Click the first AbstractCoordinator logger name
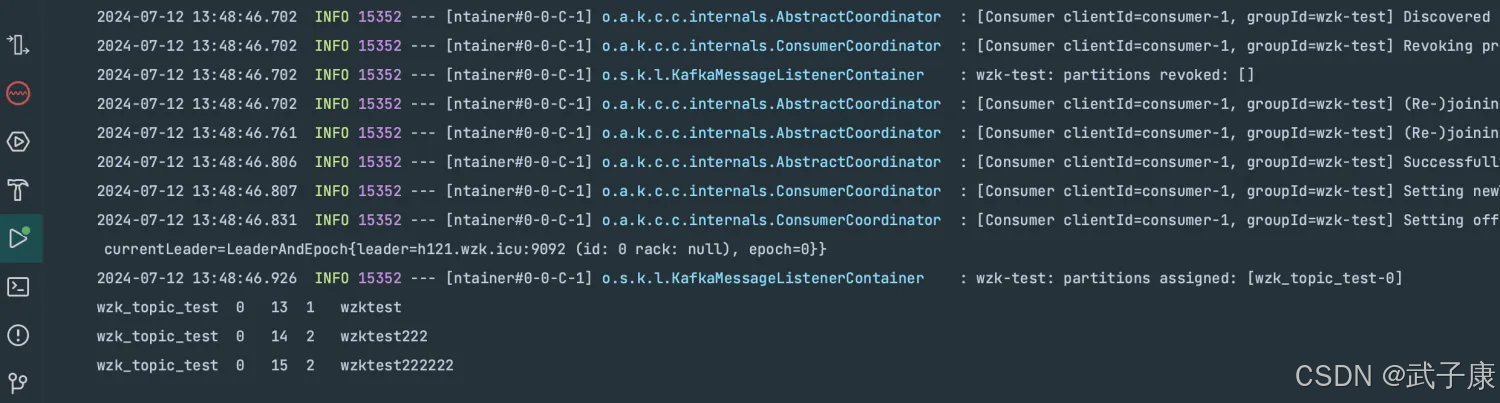This screenshot has width=1500, height=403. point(771,17)
